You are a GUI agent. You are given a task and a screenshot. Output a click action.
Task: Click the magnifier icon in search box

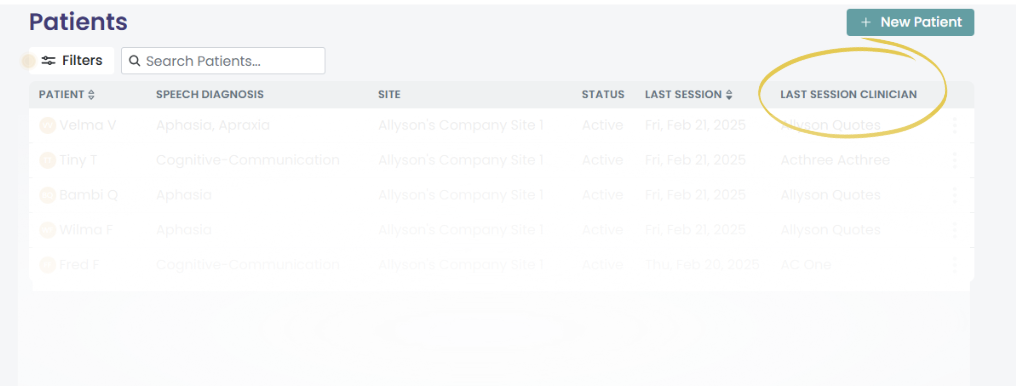point(135,61)
